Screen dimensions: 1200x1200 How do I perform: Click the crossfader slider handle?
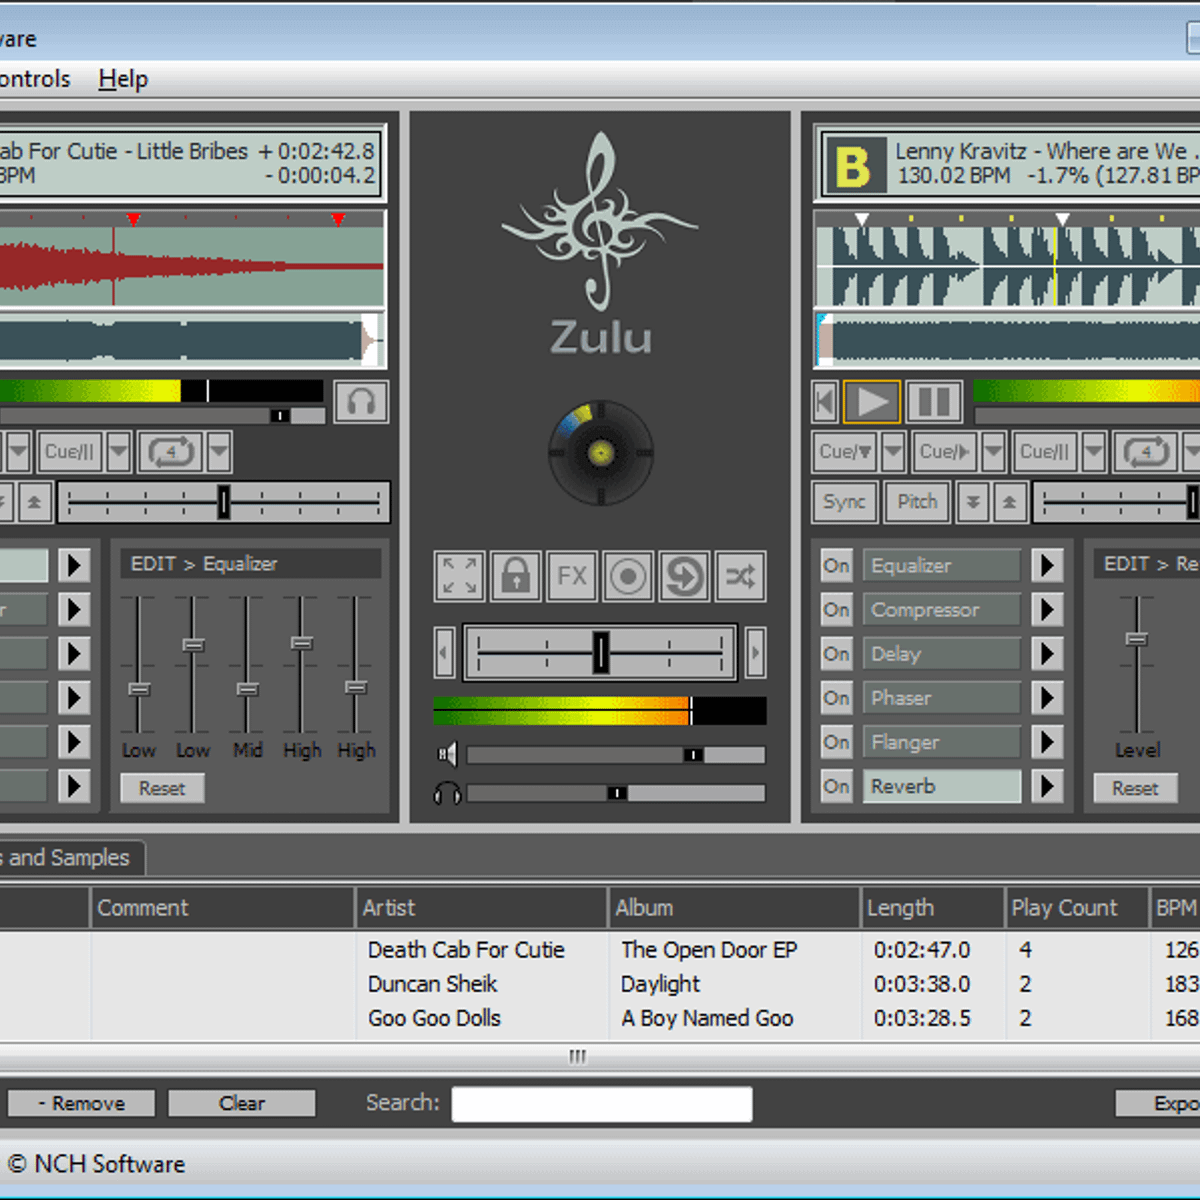(x=600, y=652)
